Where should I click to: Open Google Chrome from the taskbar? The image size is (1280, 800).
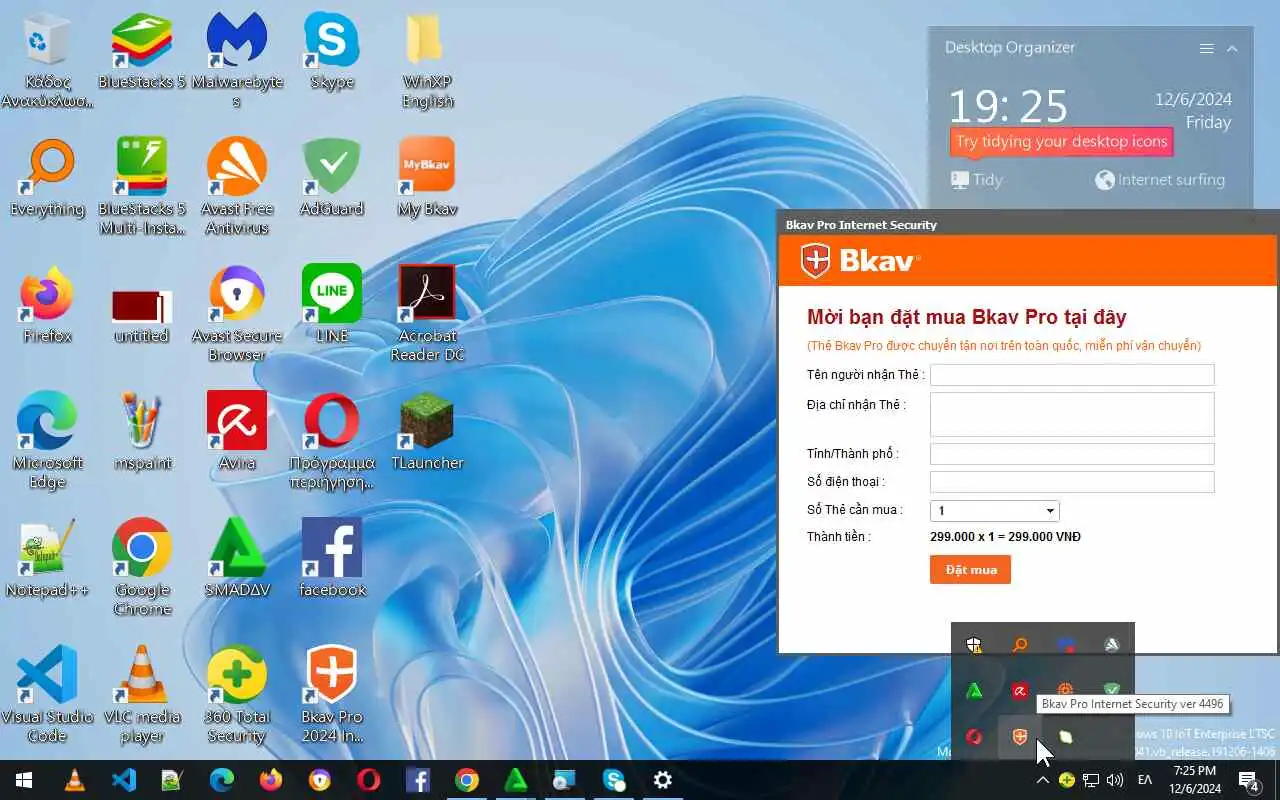467,780
